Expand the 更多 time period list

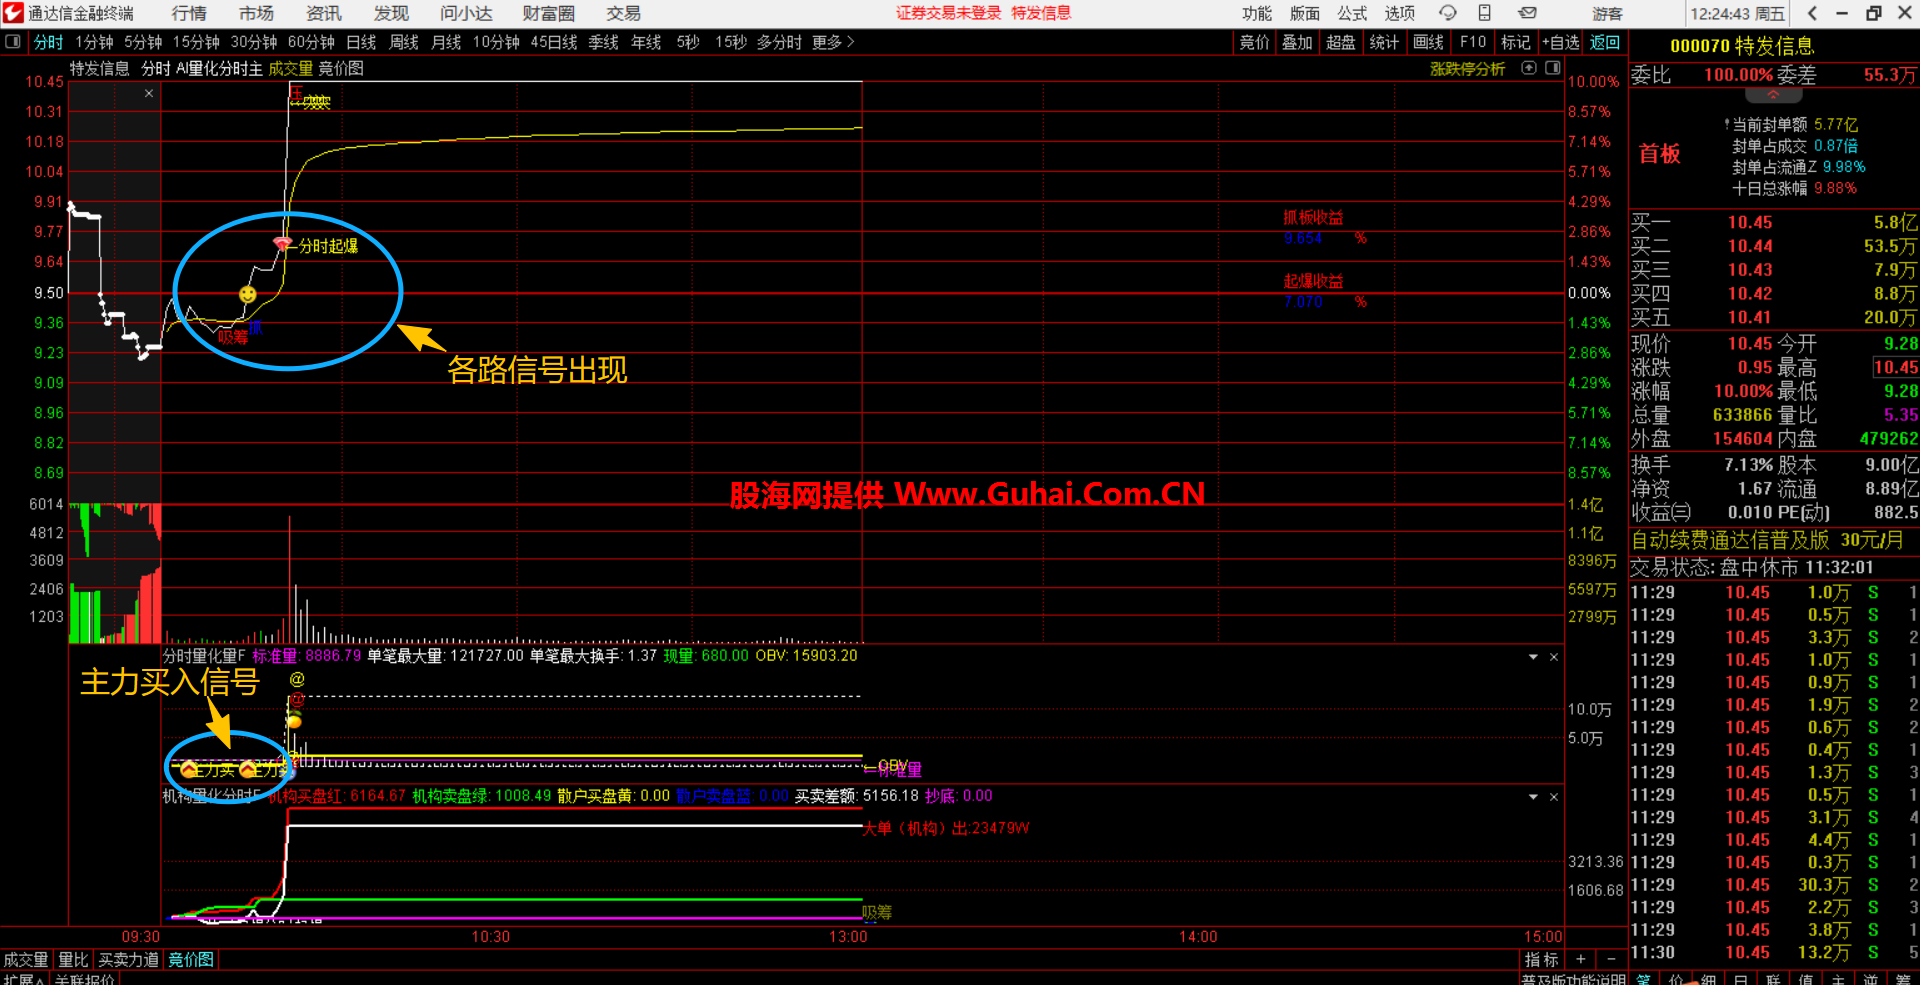833,42
